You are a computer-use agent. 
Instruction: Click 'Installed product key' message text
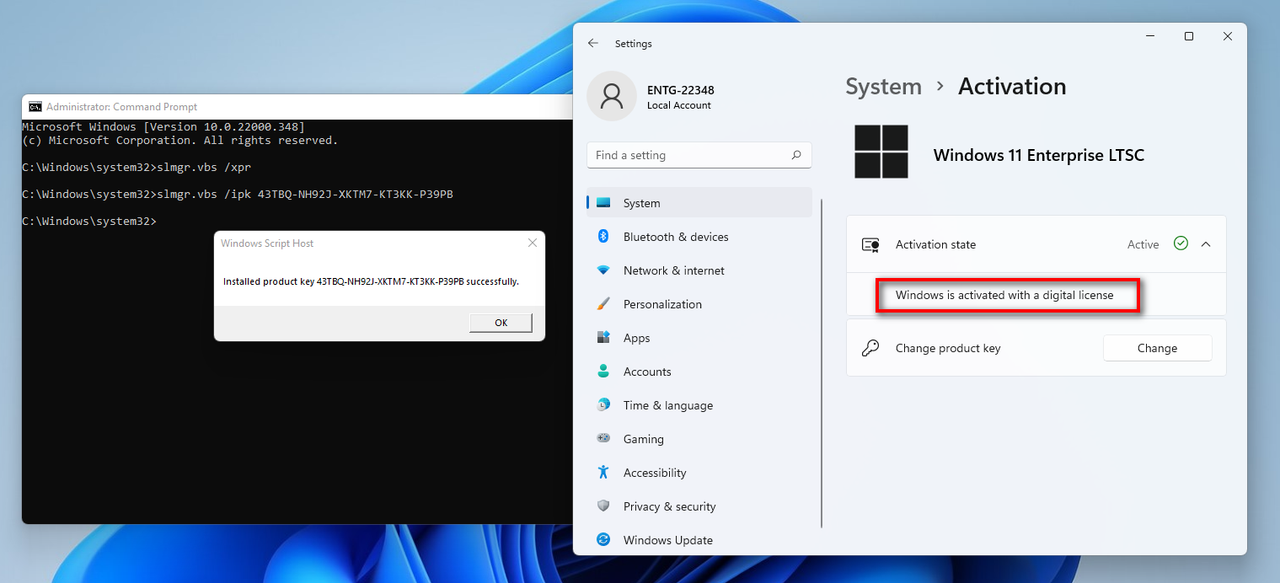(371, 282)
